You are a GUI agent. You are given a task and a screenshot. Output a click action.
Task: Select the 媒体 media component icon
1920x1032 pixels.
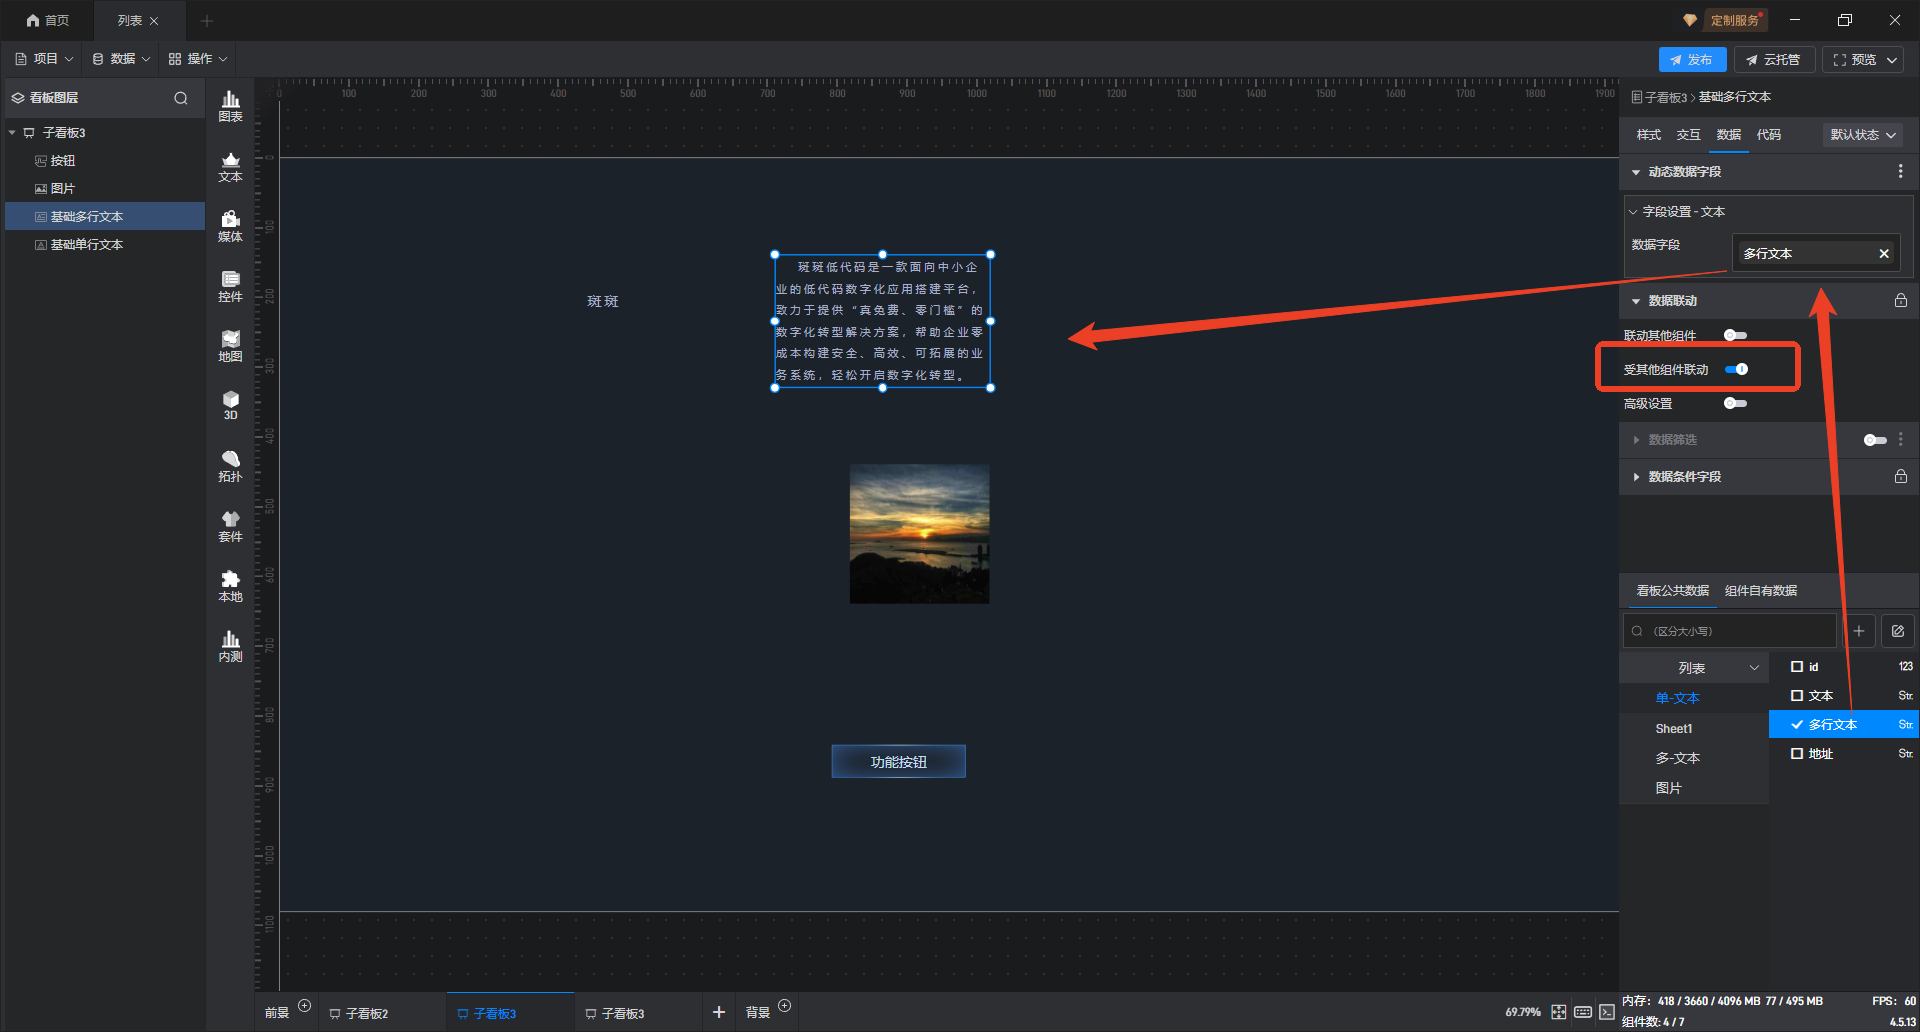pyautogui.click(x=230, y=225)
